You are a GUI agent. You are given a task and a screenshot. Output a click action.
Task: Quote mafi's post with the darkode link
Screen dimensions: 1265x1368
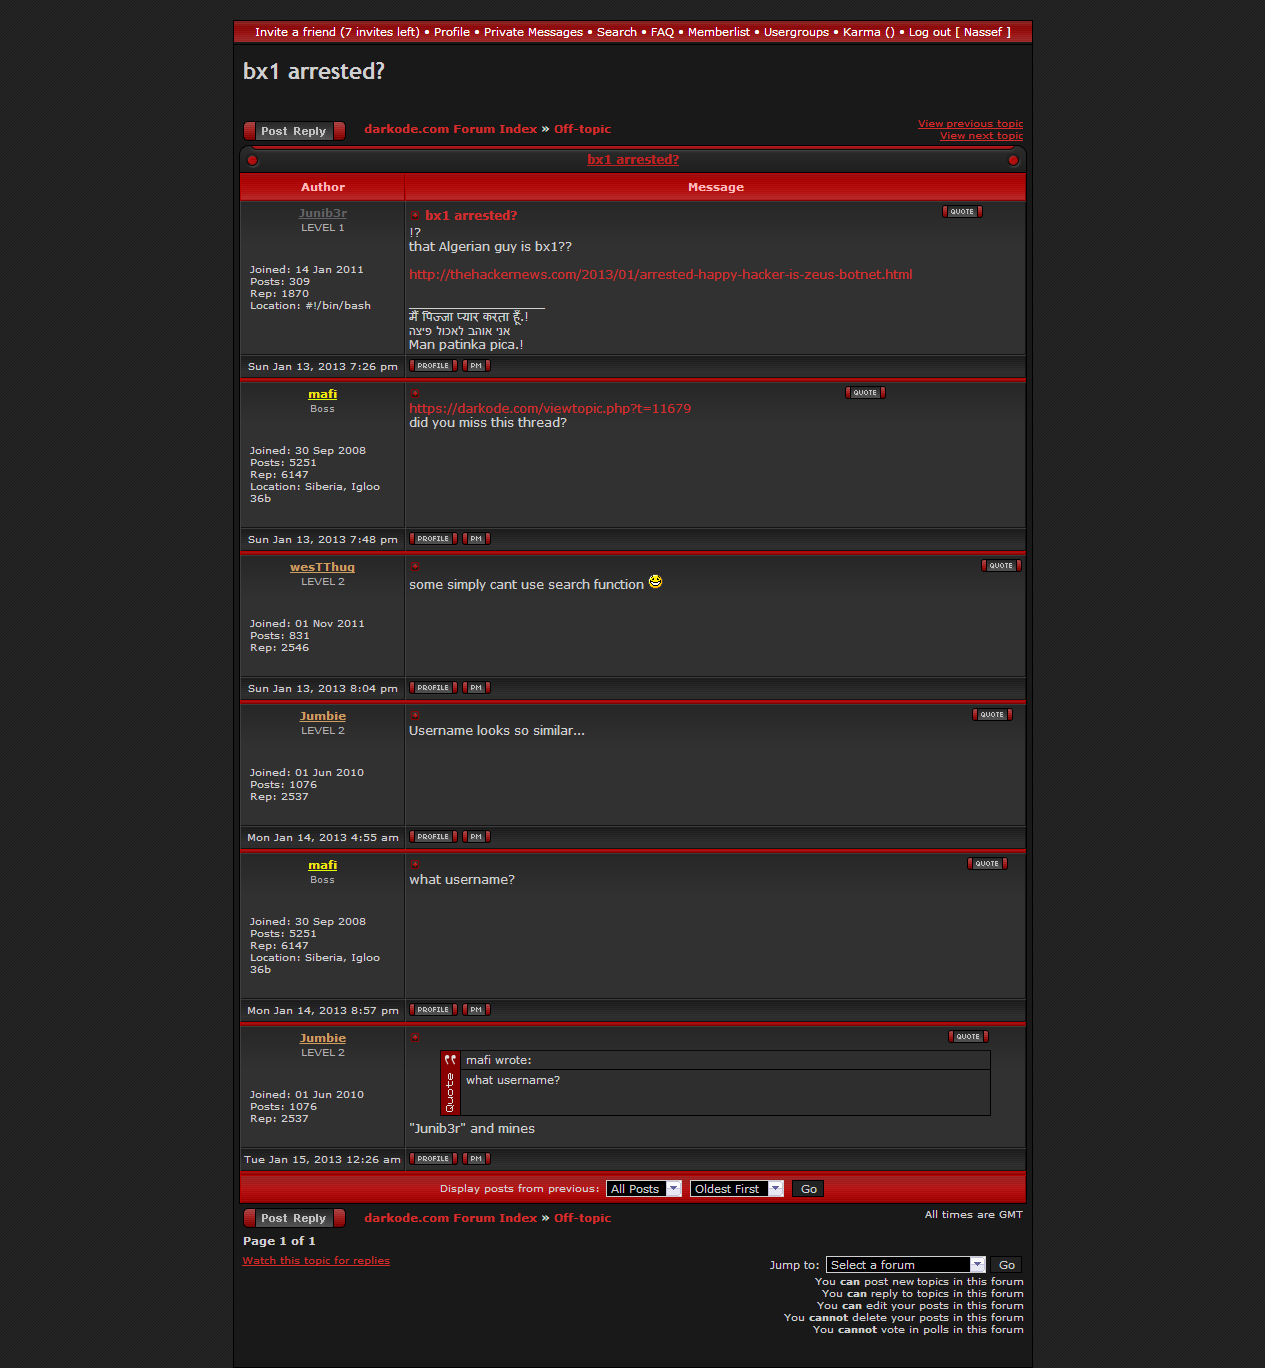click(865, 393)
